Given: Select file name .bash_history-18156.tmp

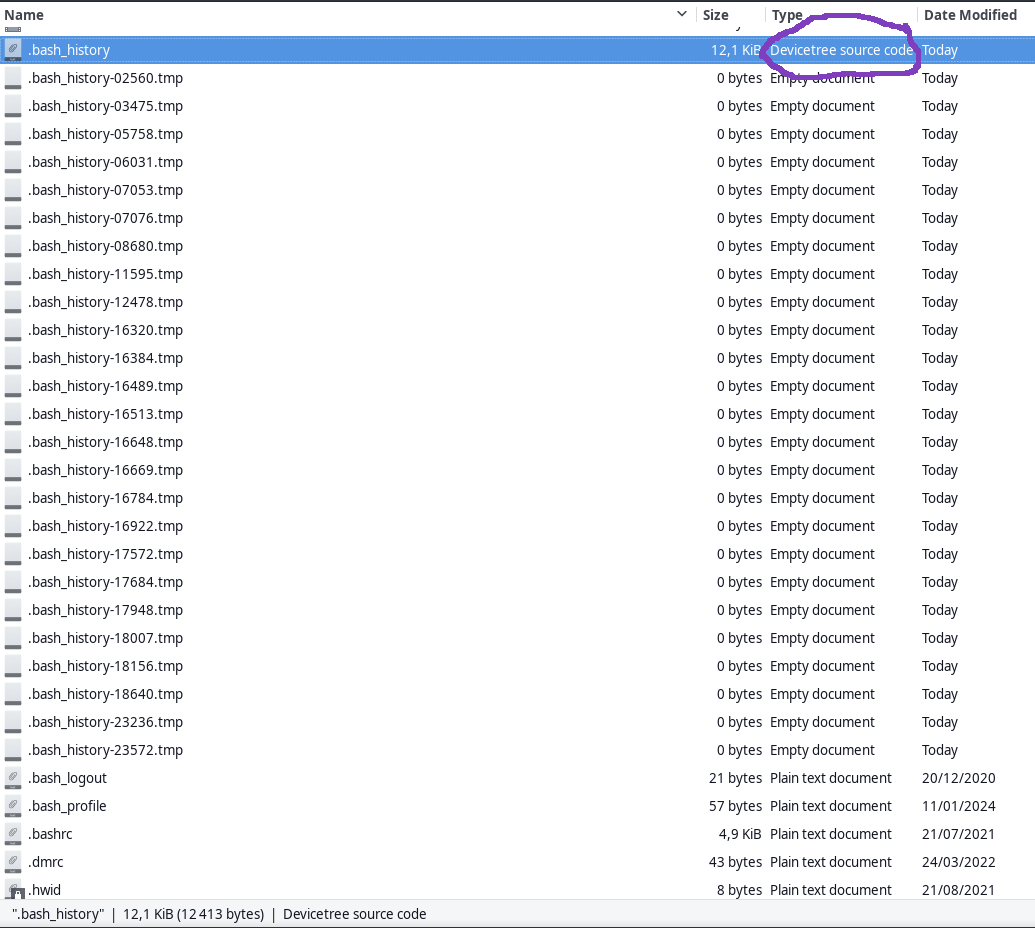Looking at the screenshot, I should pos(106,666).
